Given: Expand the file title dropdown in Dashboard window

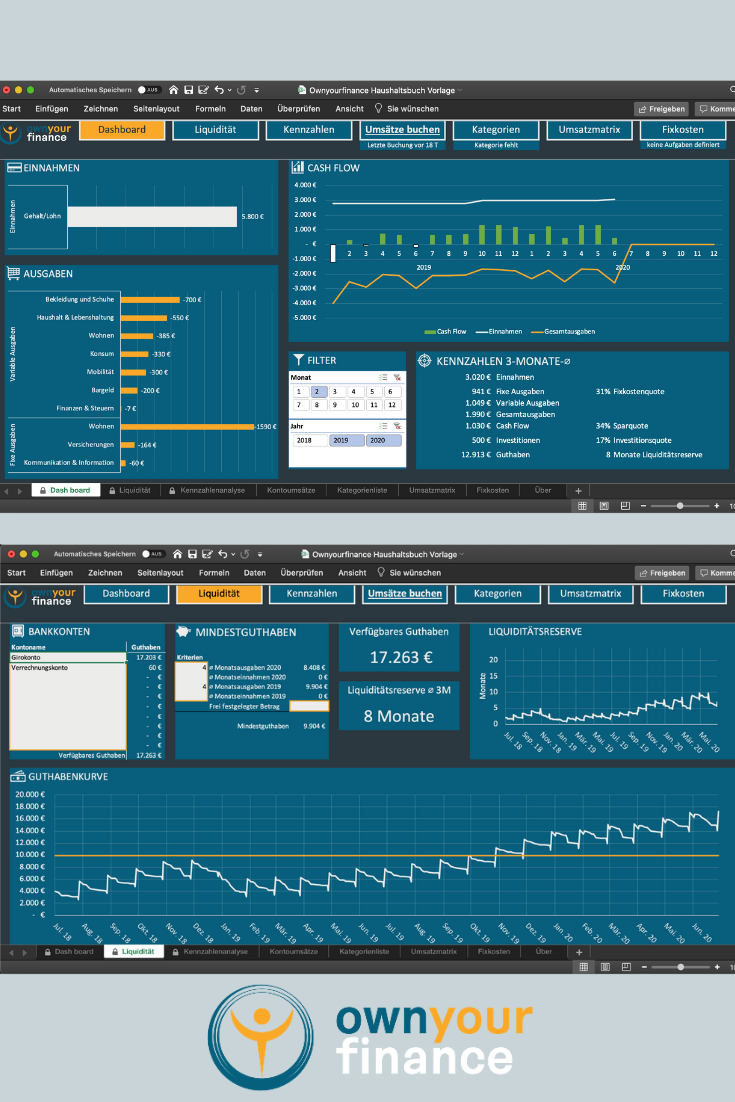Looking at the screenshot, I should (x=461, y=90).
